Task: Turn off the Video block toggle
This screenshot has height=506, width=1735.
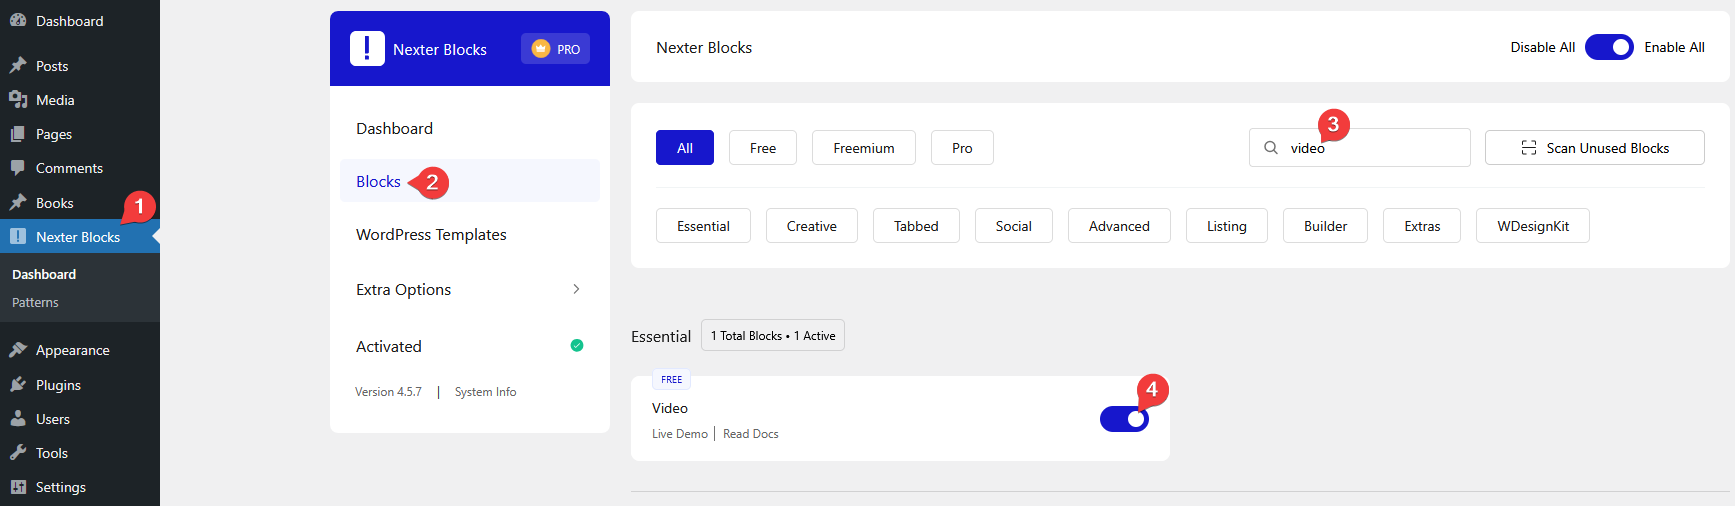Action: pyautogui.click(x=1125, y=419)
